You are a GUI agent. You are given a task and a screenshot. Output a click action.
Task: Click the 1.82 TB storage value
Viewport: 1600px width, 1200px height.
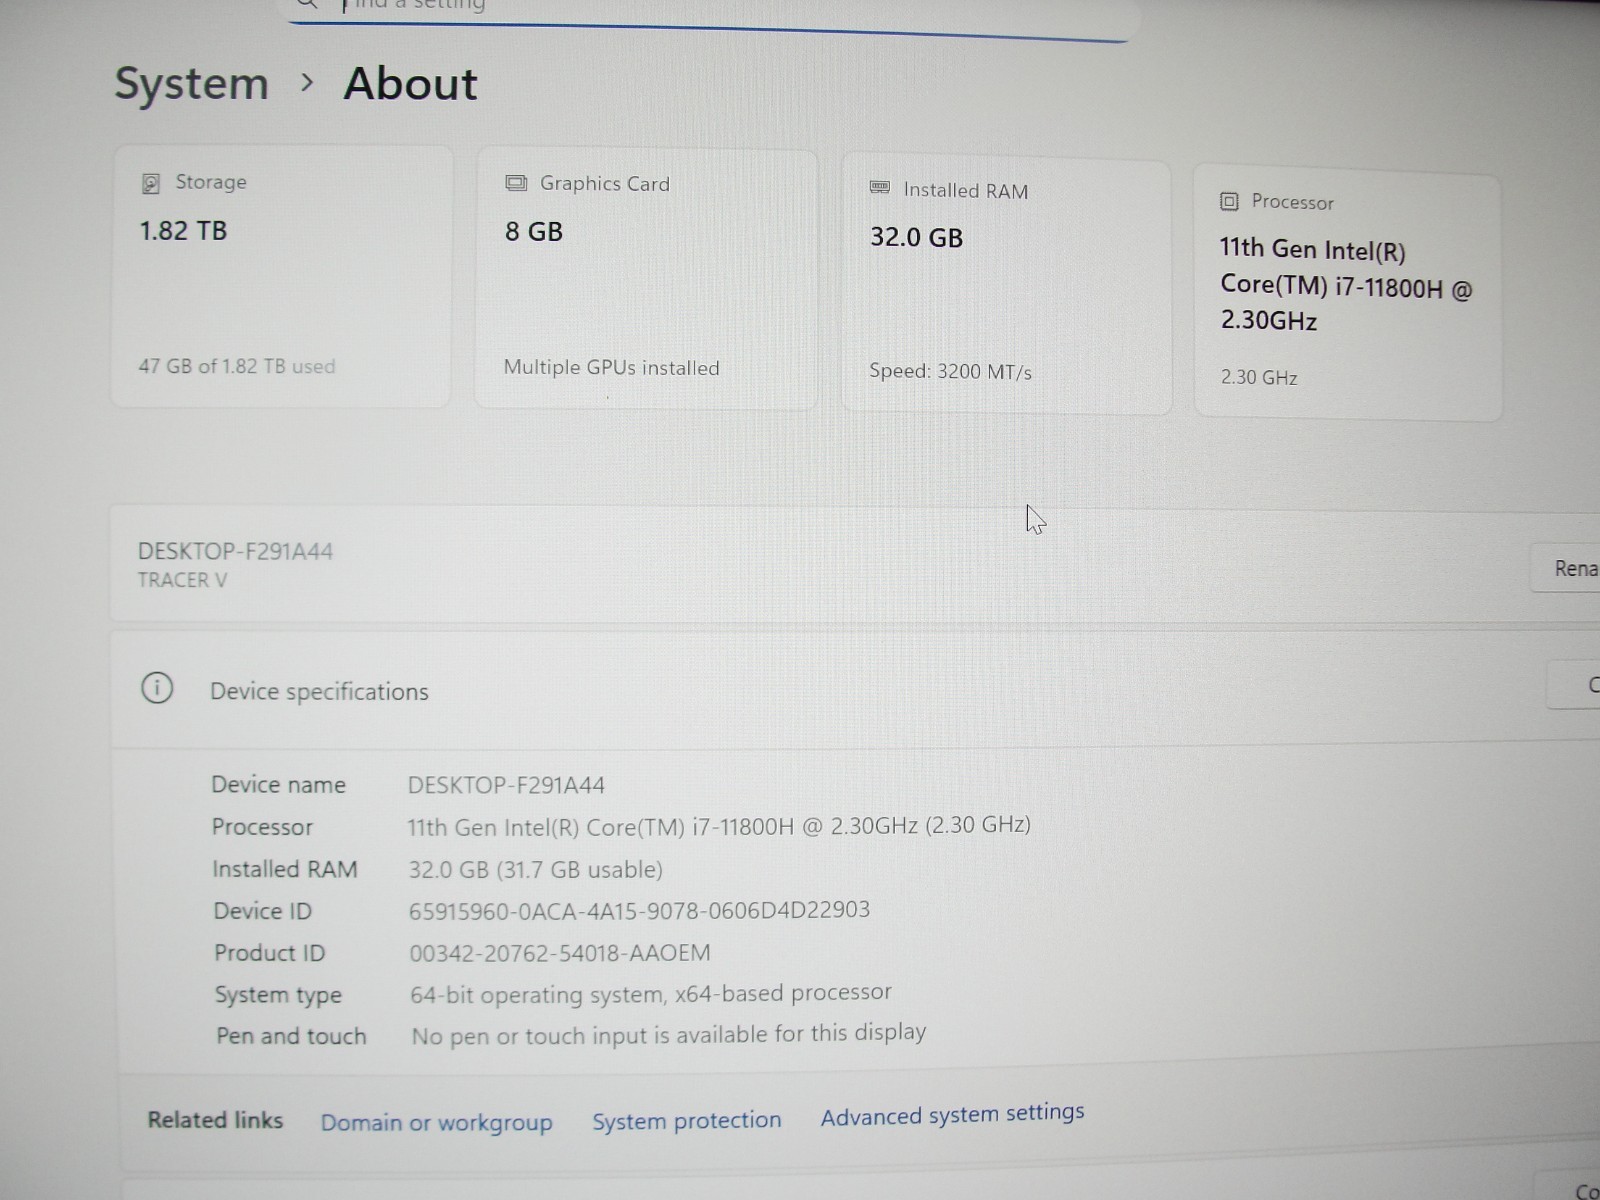point(183,231)
